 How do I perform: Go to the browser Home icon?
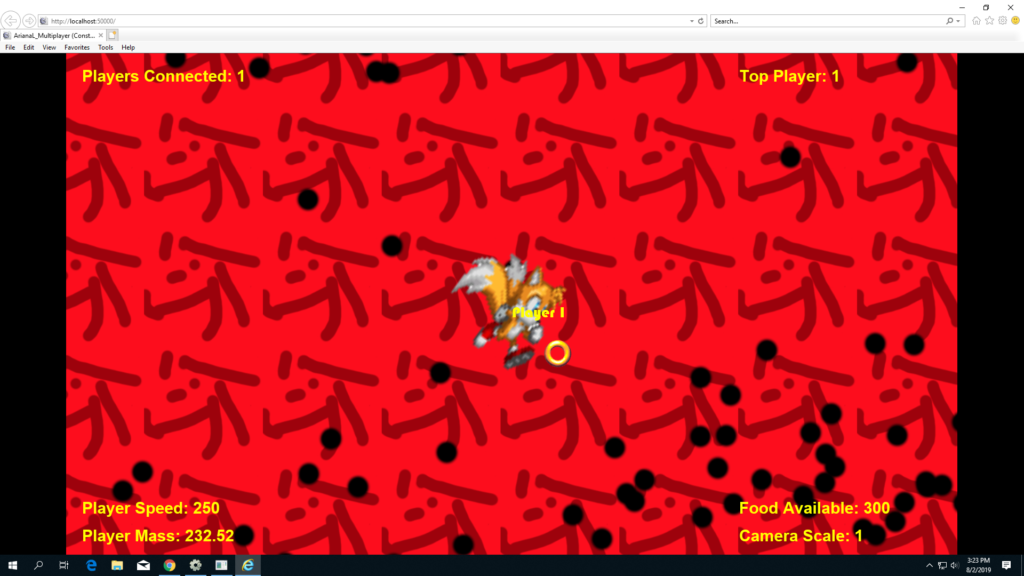tap(976, 21)
